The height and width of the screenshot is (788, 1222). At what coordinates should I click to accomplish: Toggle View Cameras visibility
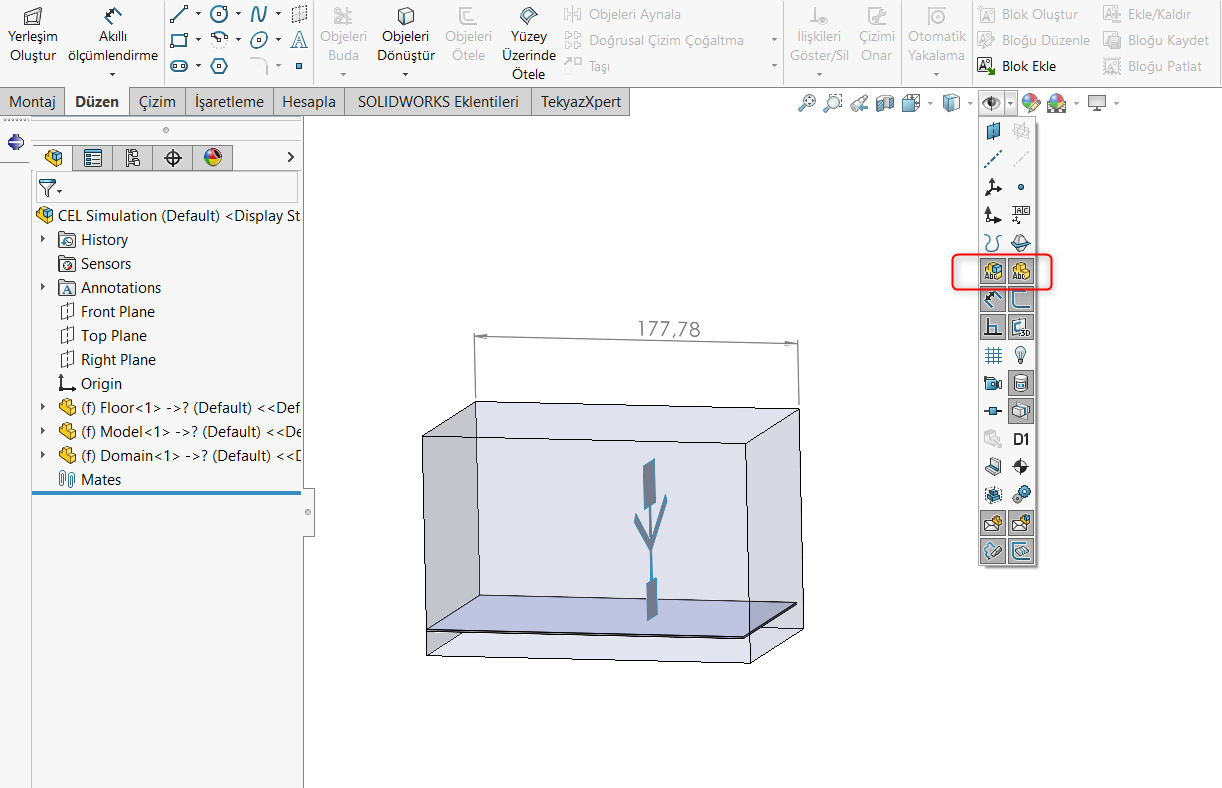pyautogui.click(x=993, y=383)
